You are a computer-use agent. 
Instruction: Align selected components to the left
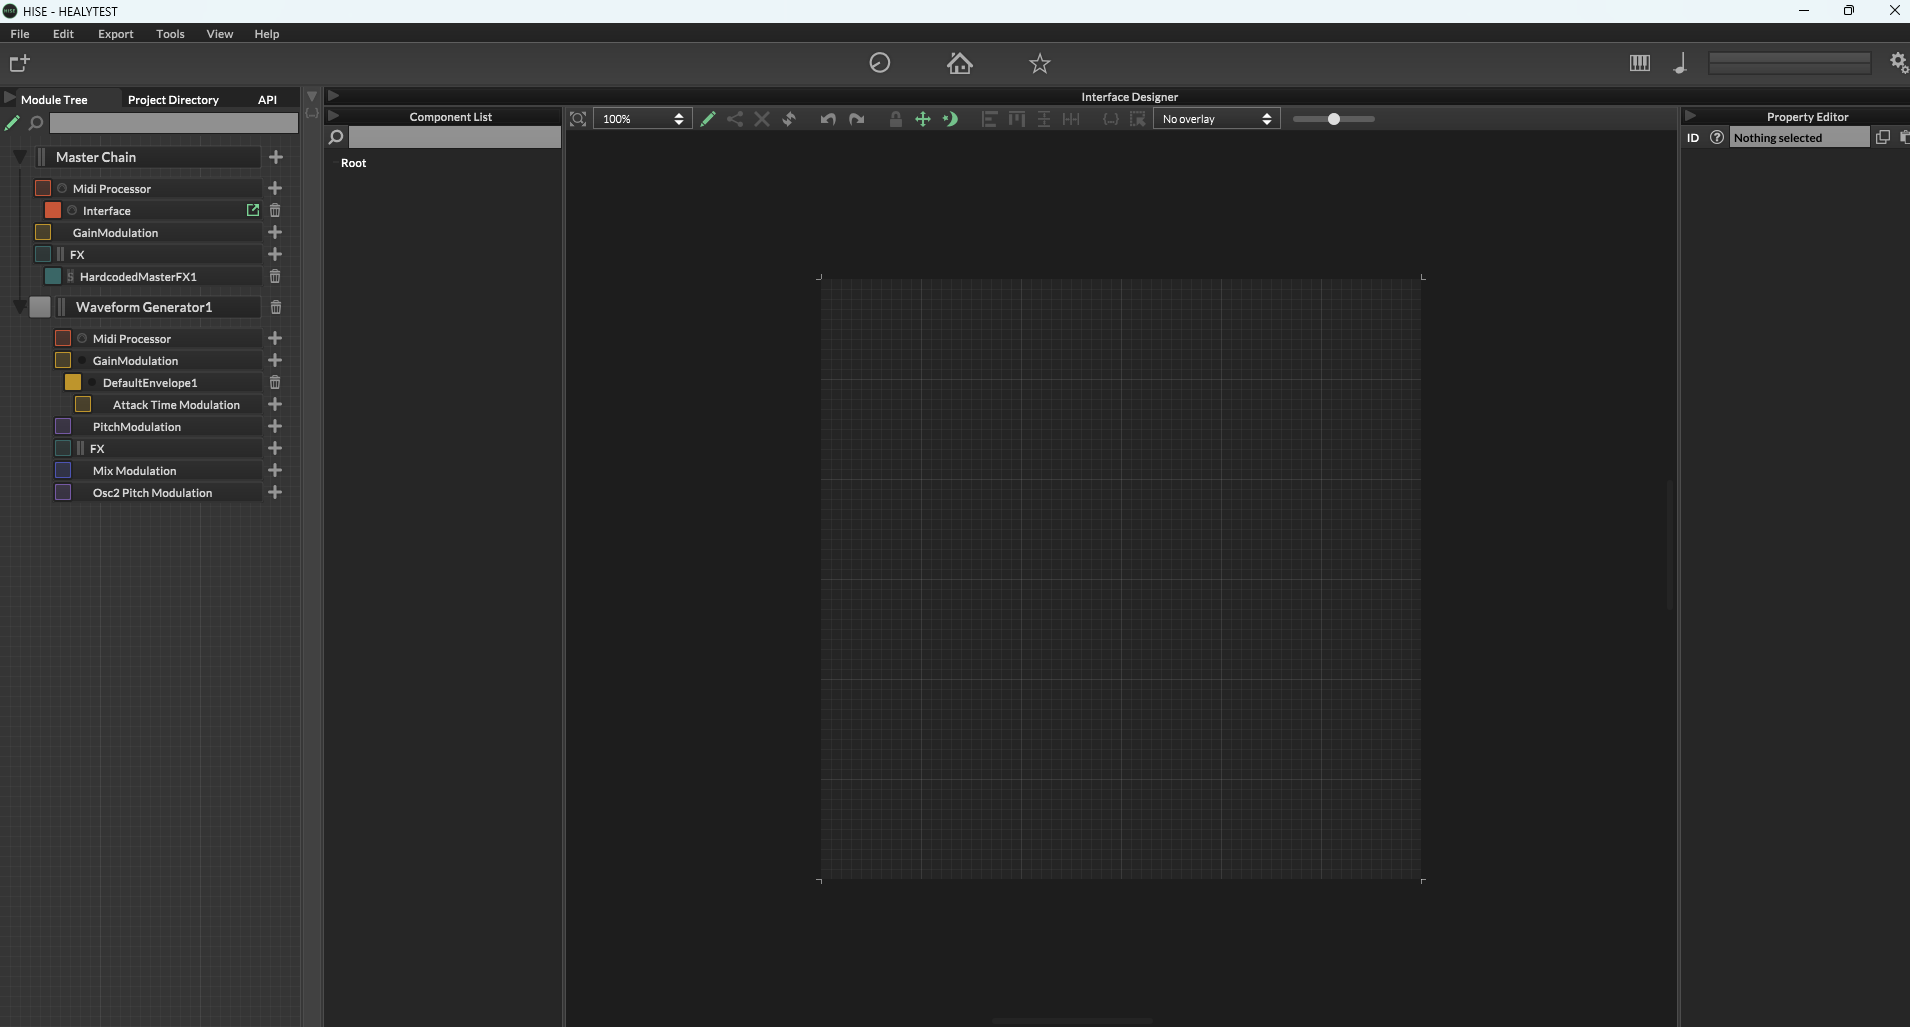[989, 119]
